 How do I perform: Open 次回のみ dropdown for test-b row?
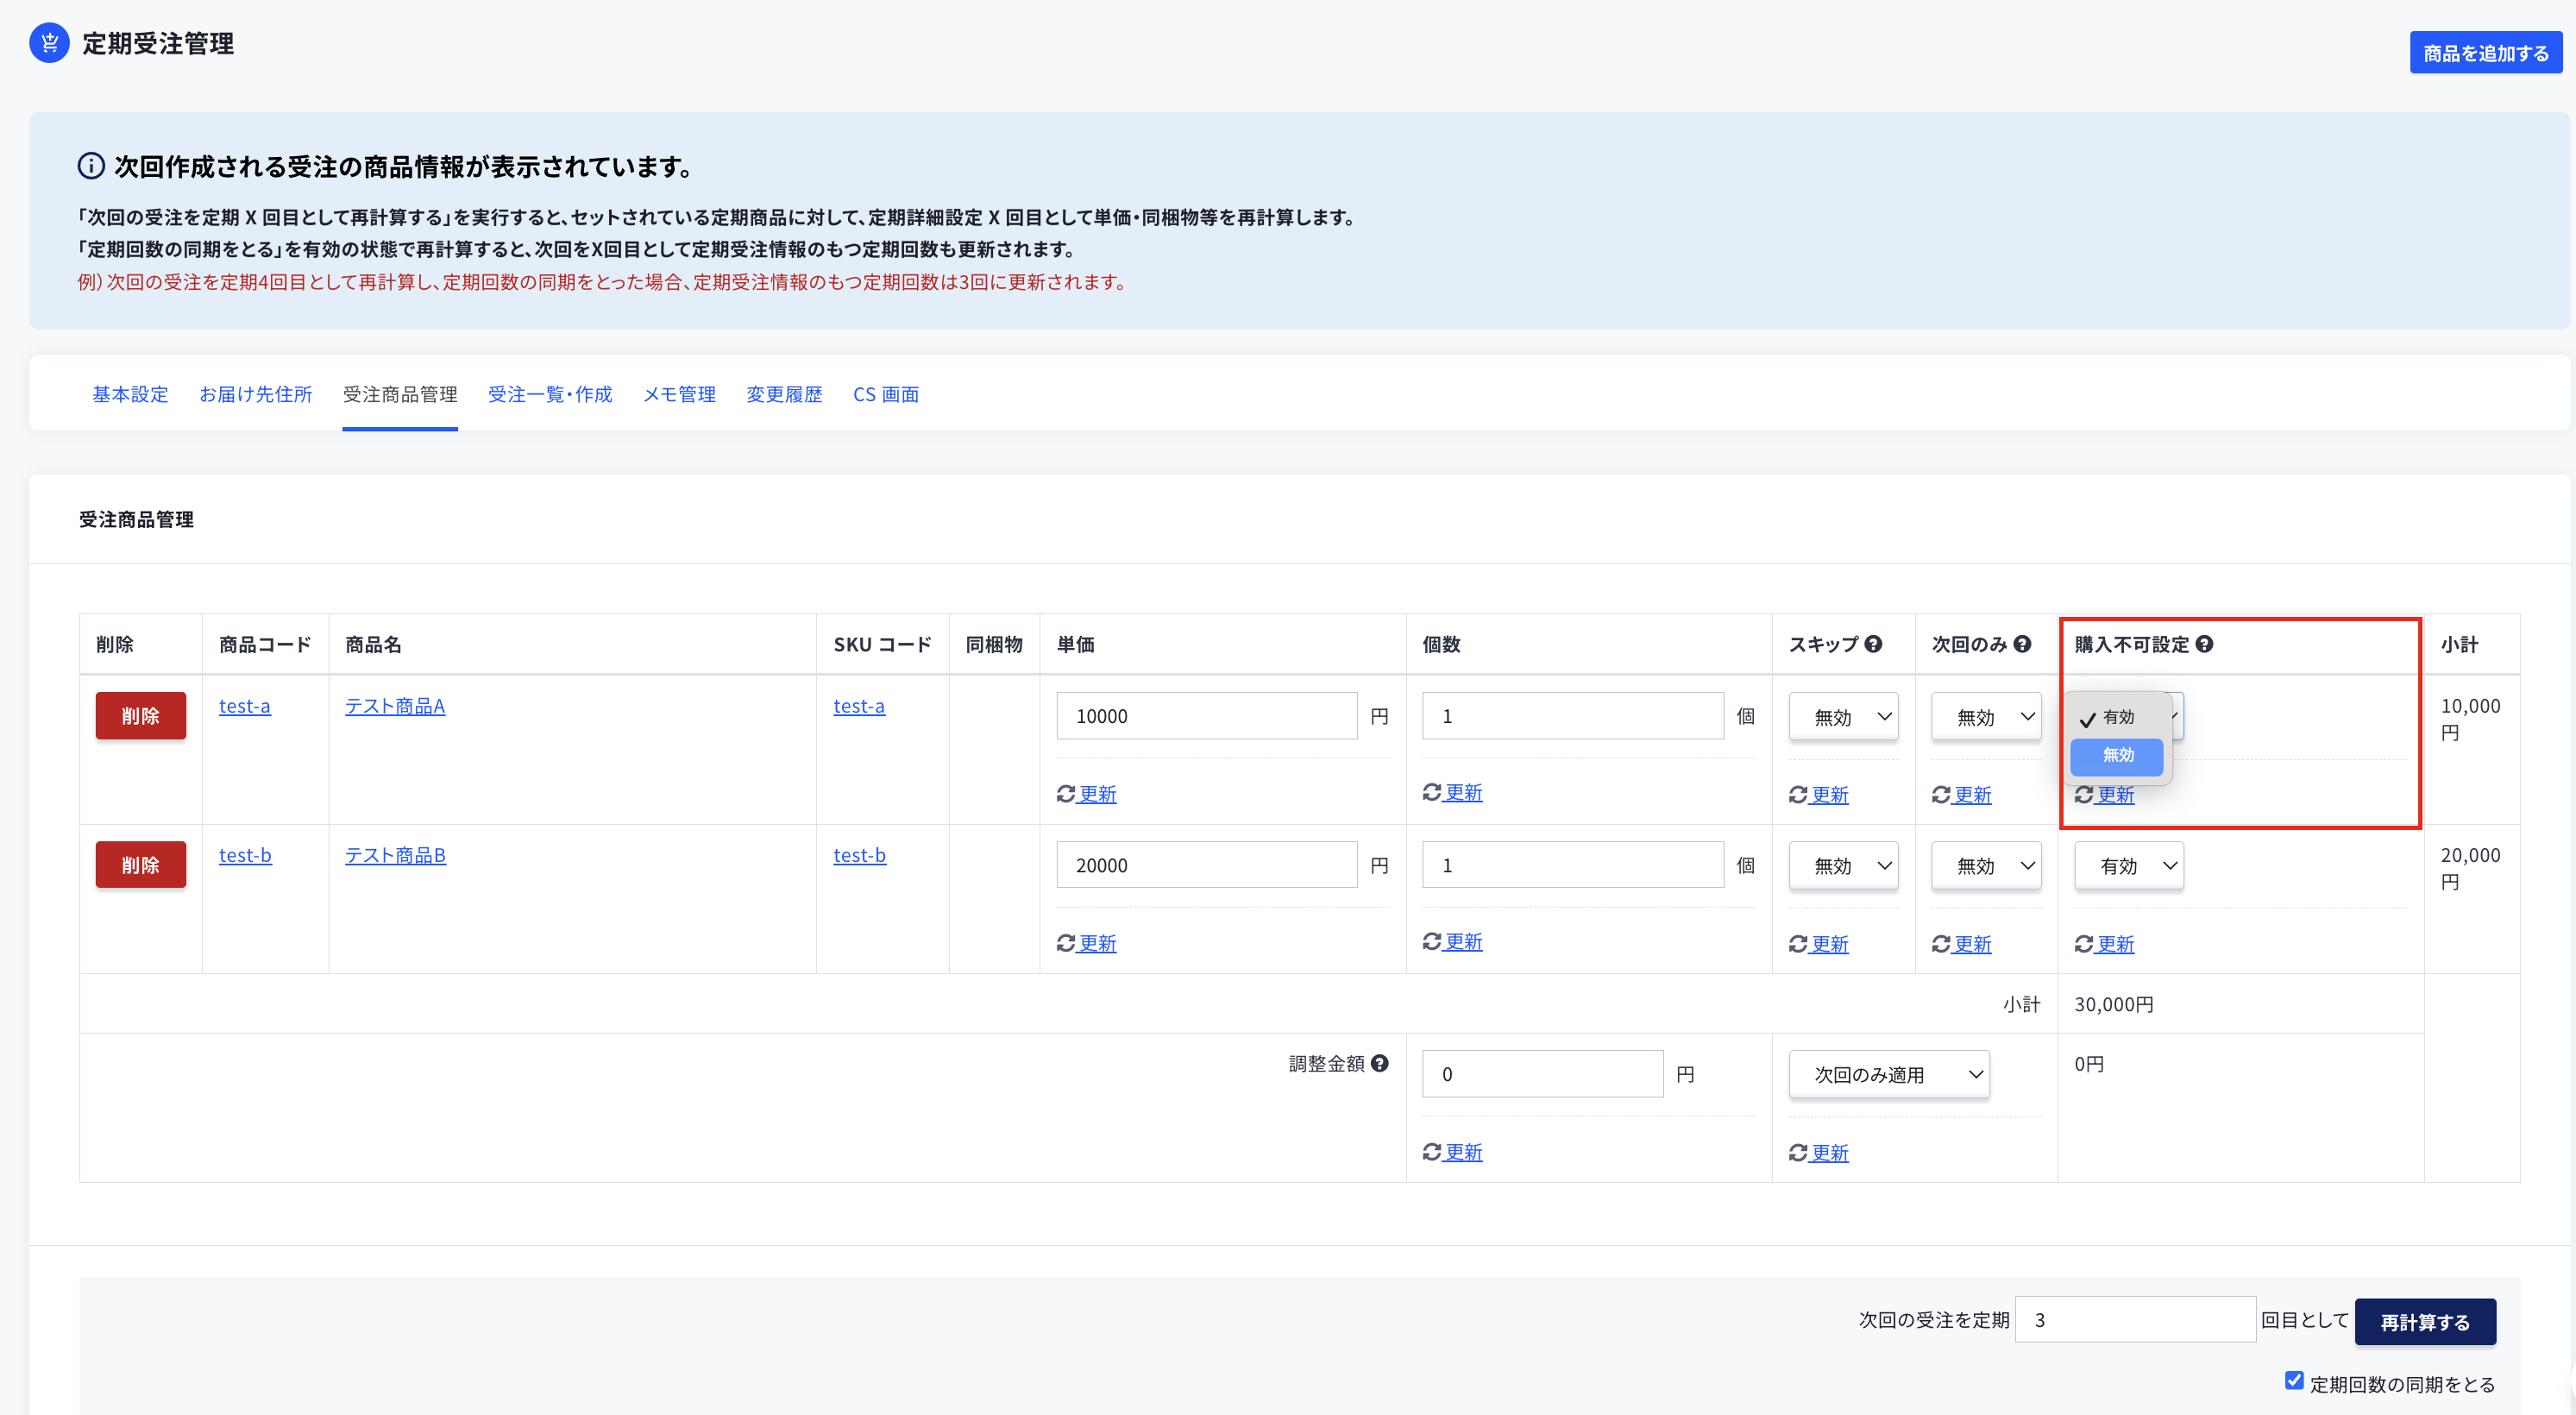click(1987, 866)
